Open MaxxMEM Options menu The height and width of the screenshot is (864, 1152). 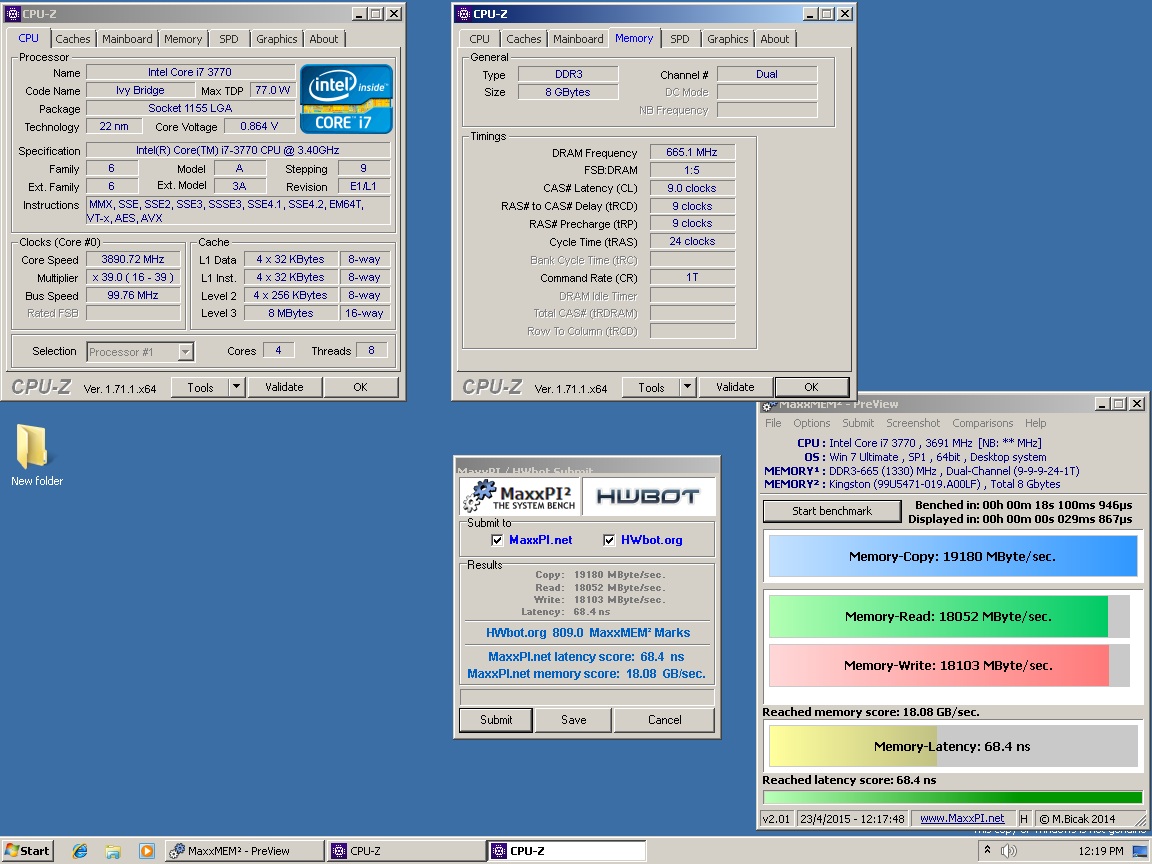point(811,423)
